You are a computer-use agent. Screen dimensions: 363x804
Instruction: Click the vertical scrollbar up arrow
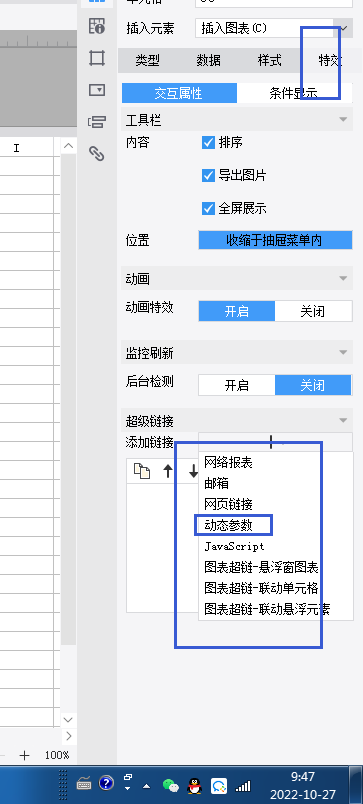click(69, 147)
